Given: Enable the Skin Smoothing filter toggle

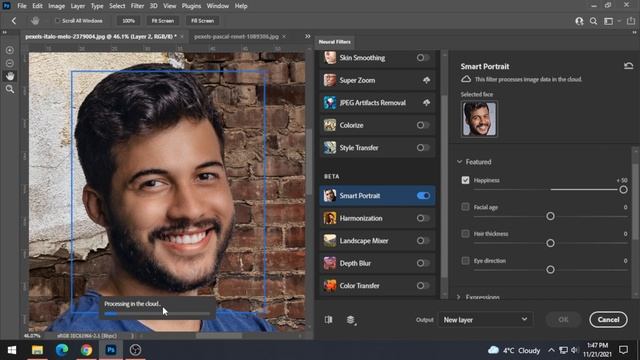Looking at the screenshot, I should pyautogui.click(x=423, y=58).
